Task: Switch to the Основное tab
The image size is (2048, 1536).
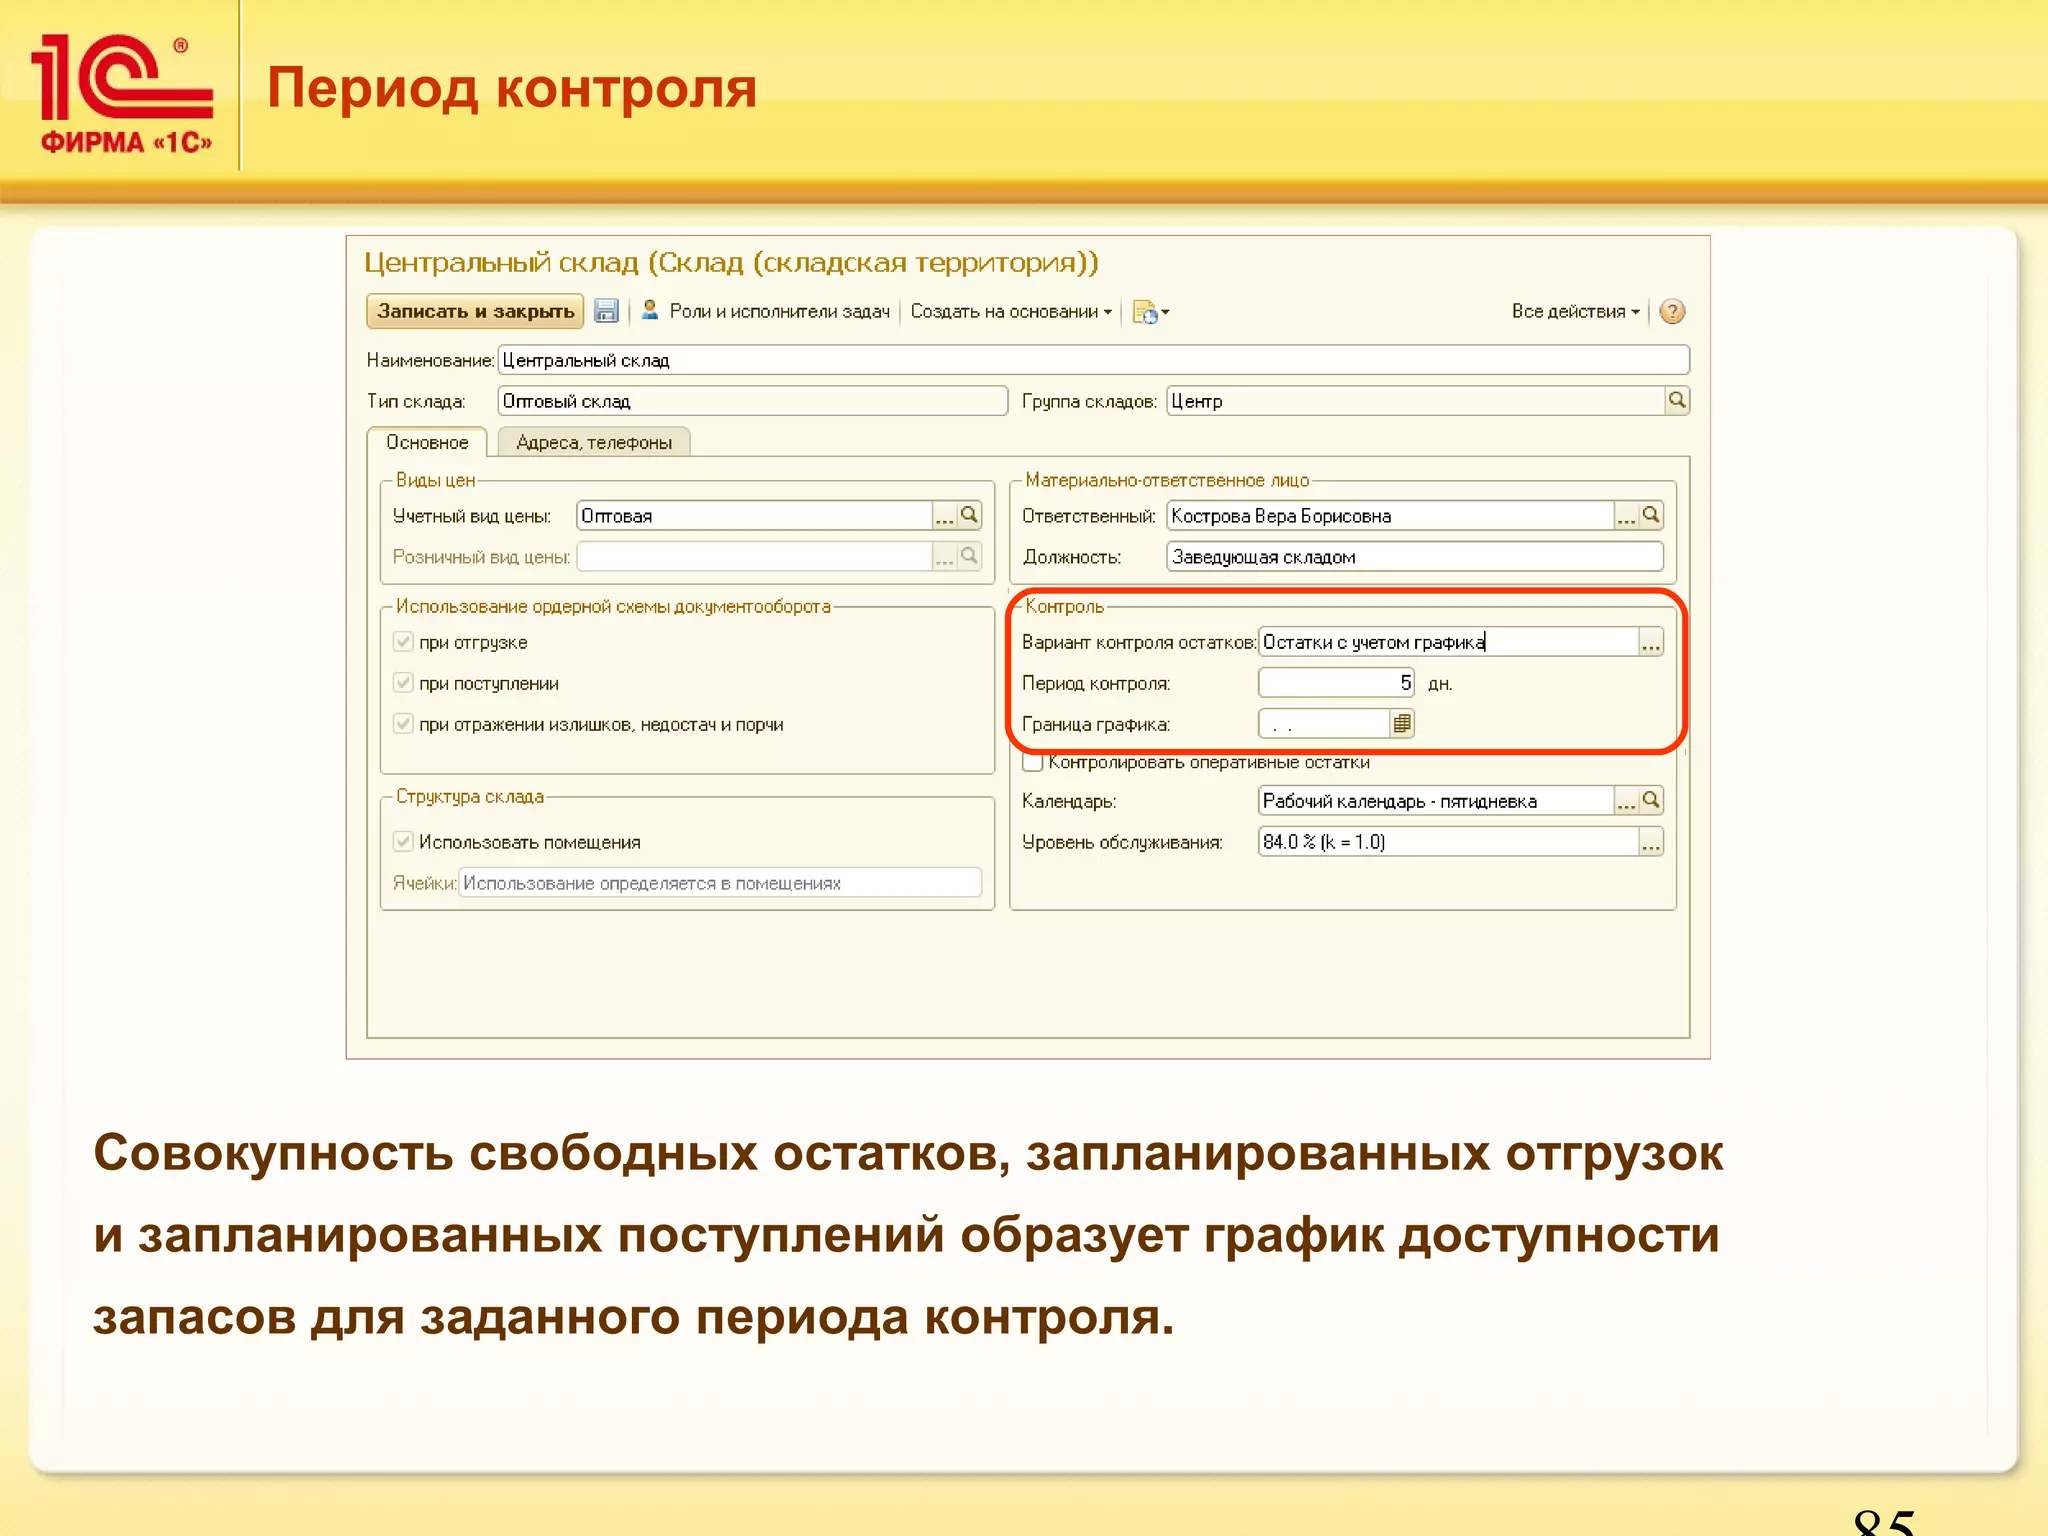Action: click(x=427, y=442)
